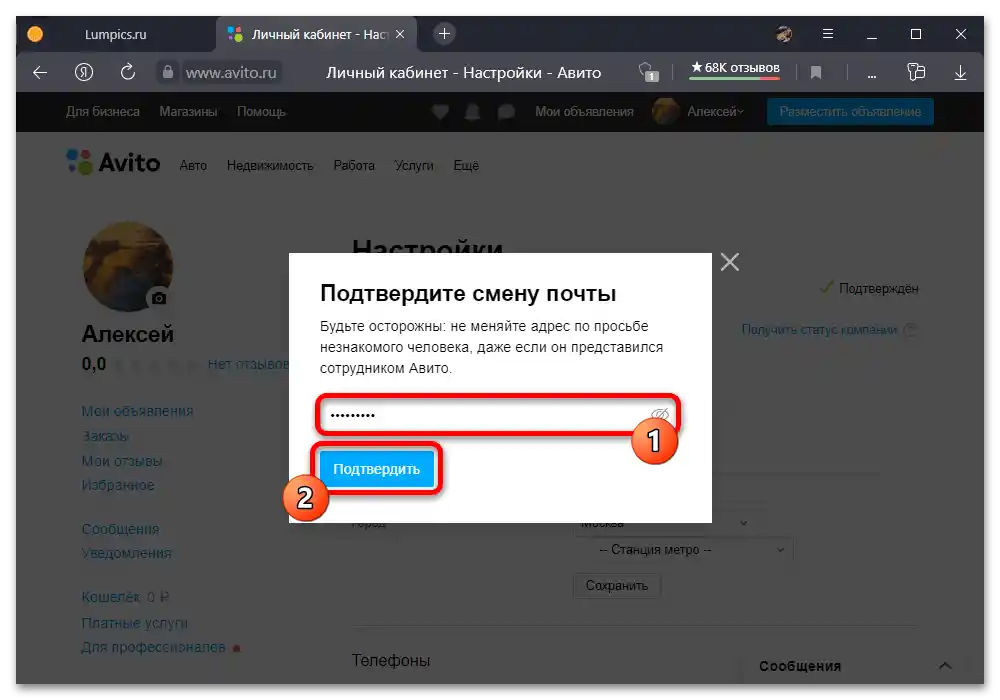1000x700 pixels.
Task: Open messages with the chat bubble icon
Action: pyautogui.click(x=506, y=112)
